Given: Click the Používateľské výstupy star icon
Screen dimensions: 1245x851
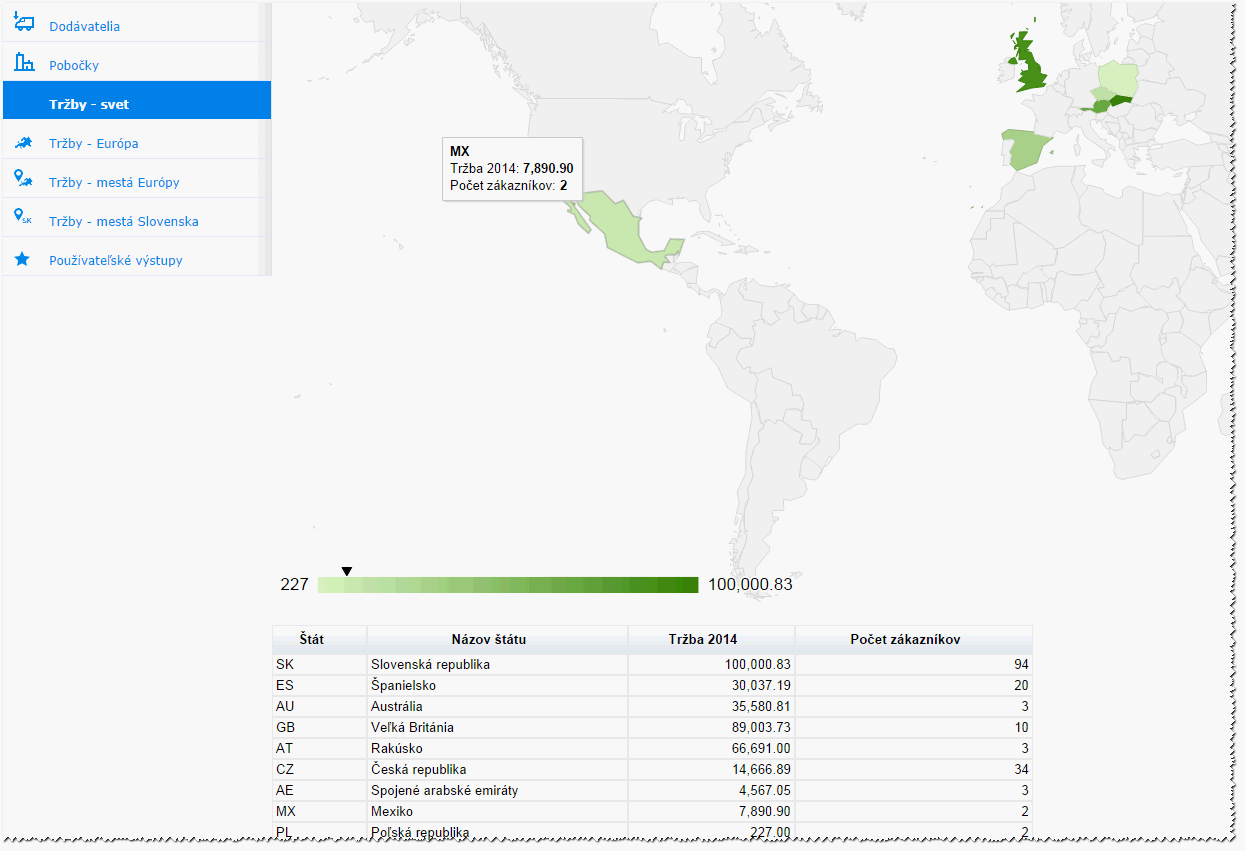Looking at the screenshot, I should pos(22,259).
